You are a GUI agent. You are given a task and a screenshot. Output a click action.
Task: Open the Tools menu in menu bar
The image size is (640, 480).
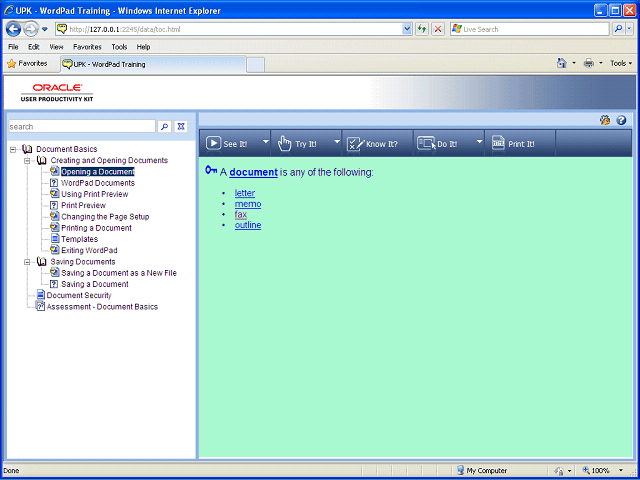[x=119, y=47]
